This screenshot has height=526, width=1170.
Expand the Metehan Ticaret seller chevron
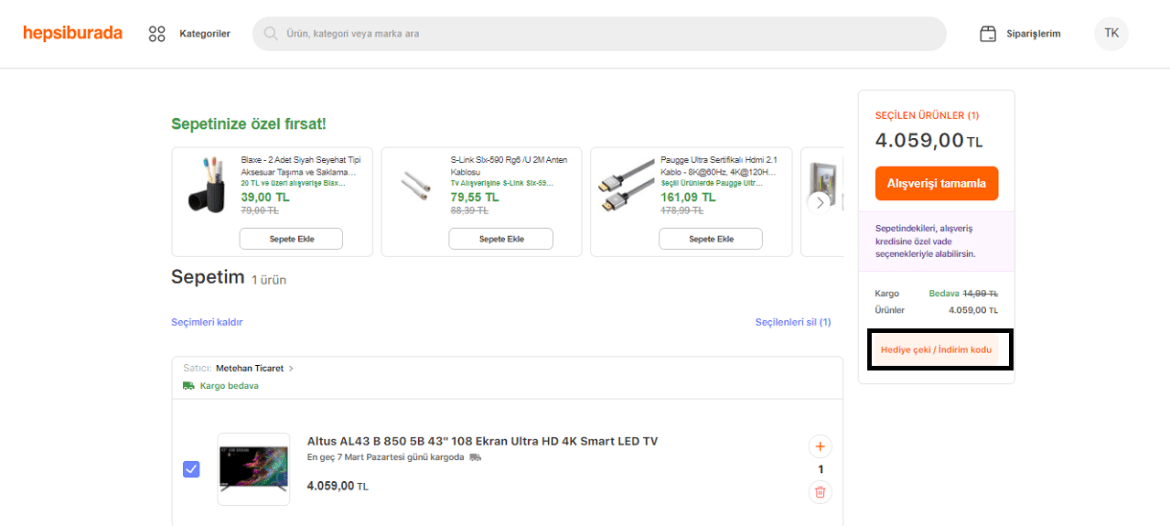(291, 368)
